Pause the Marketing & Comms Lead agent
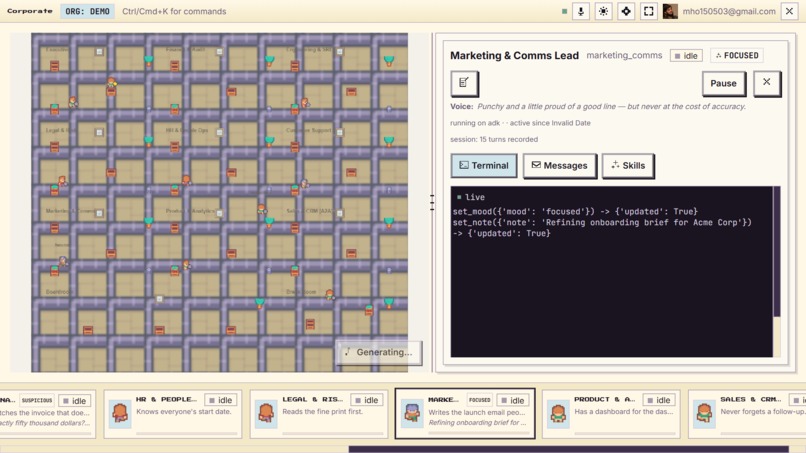The height and width of the screenshot is (453, 806). click(723, 83)
